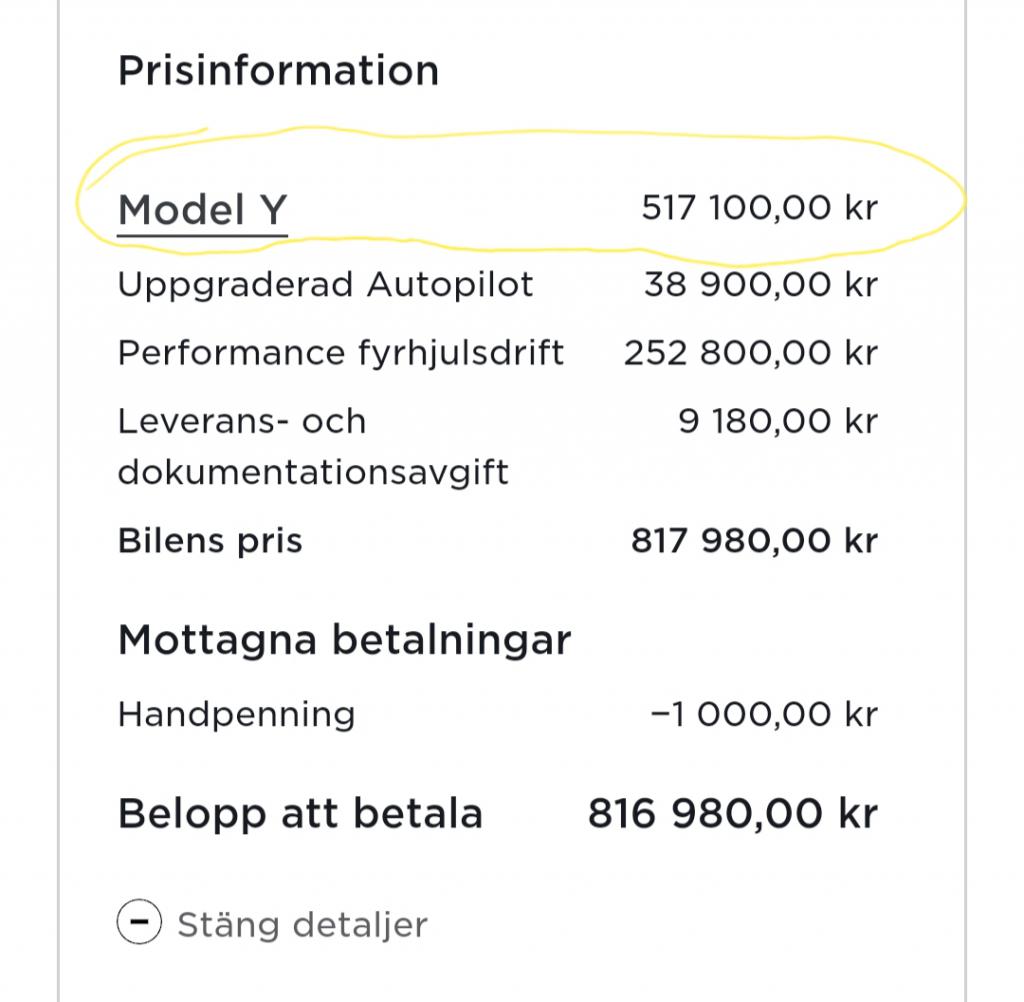Select the Mottagna betalningar heading

click(x=344, y=640)
